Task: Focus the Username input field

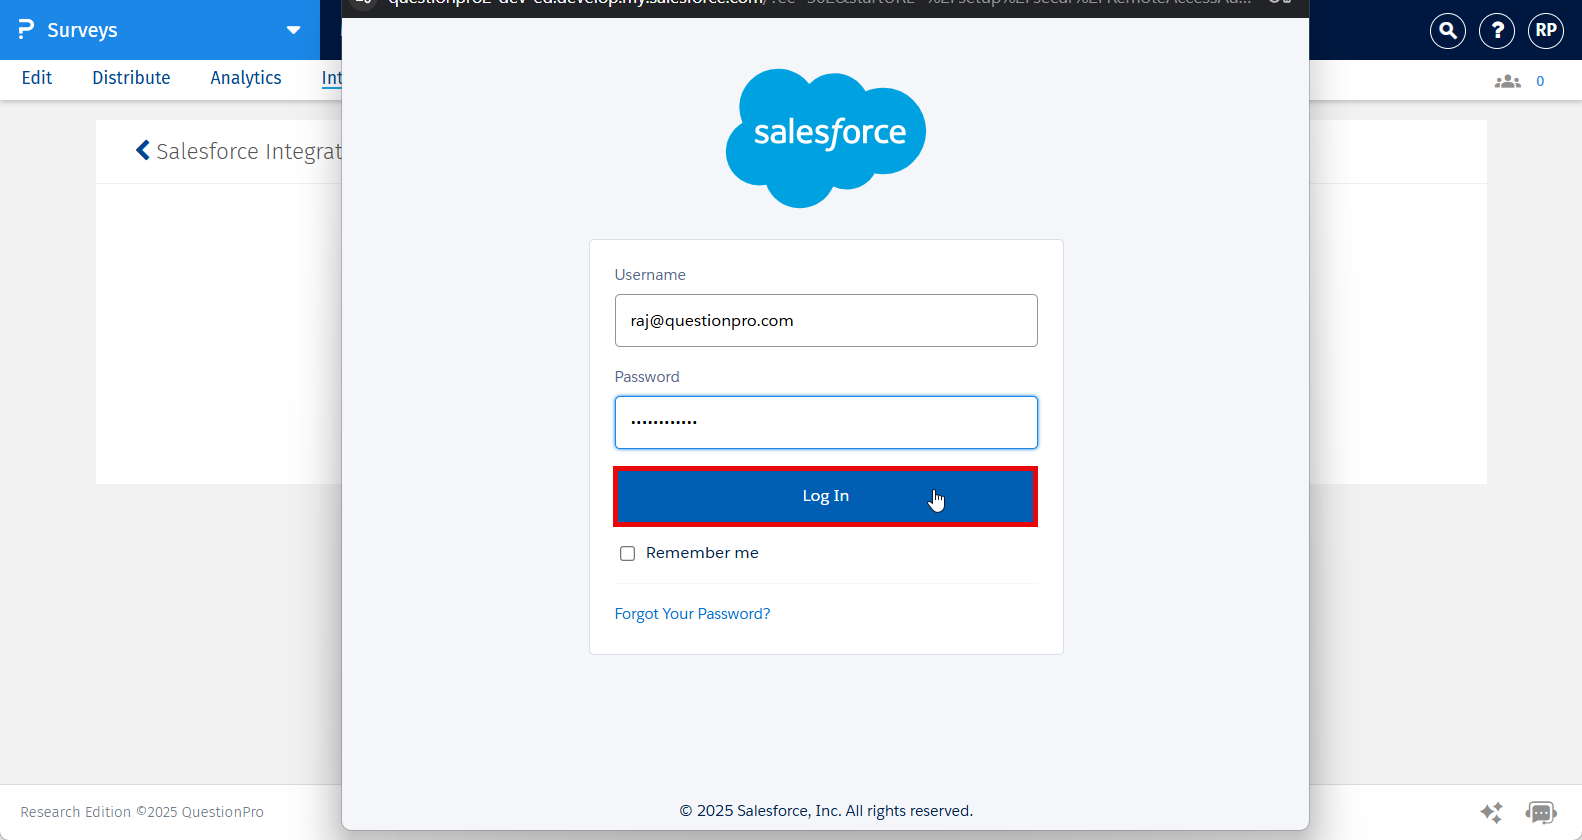Action: 826,320
